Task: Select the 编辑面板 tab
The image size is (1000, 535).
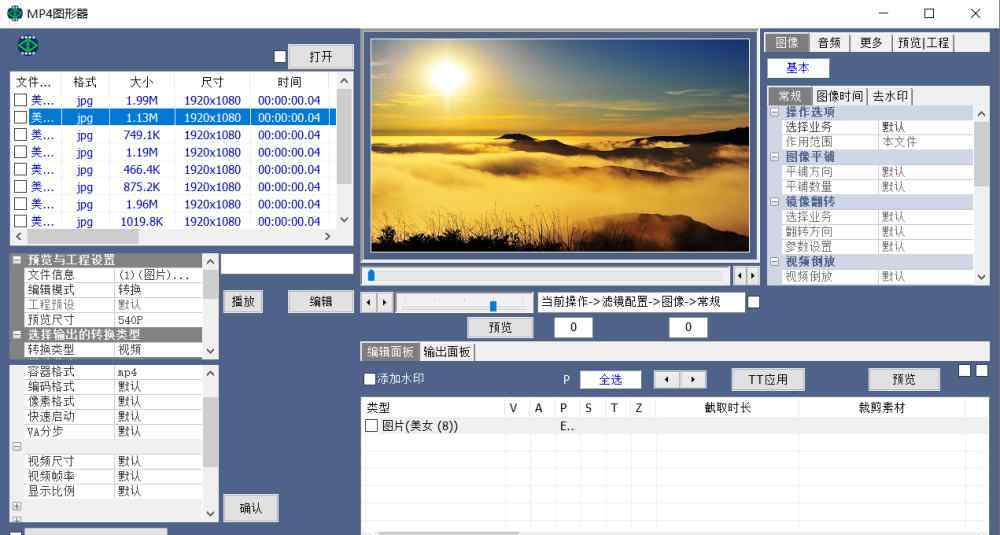Action: pyautogui.click(x=390, y=351)
